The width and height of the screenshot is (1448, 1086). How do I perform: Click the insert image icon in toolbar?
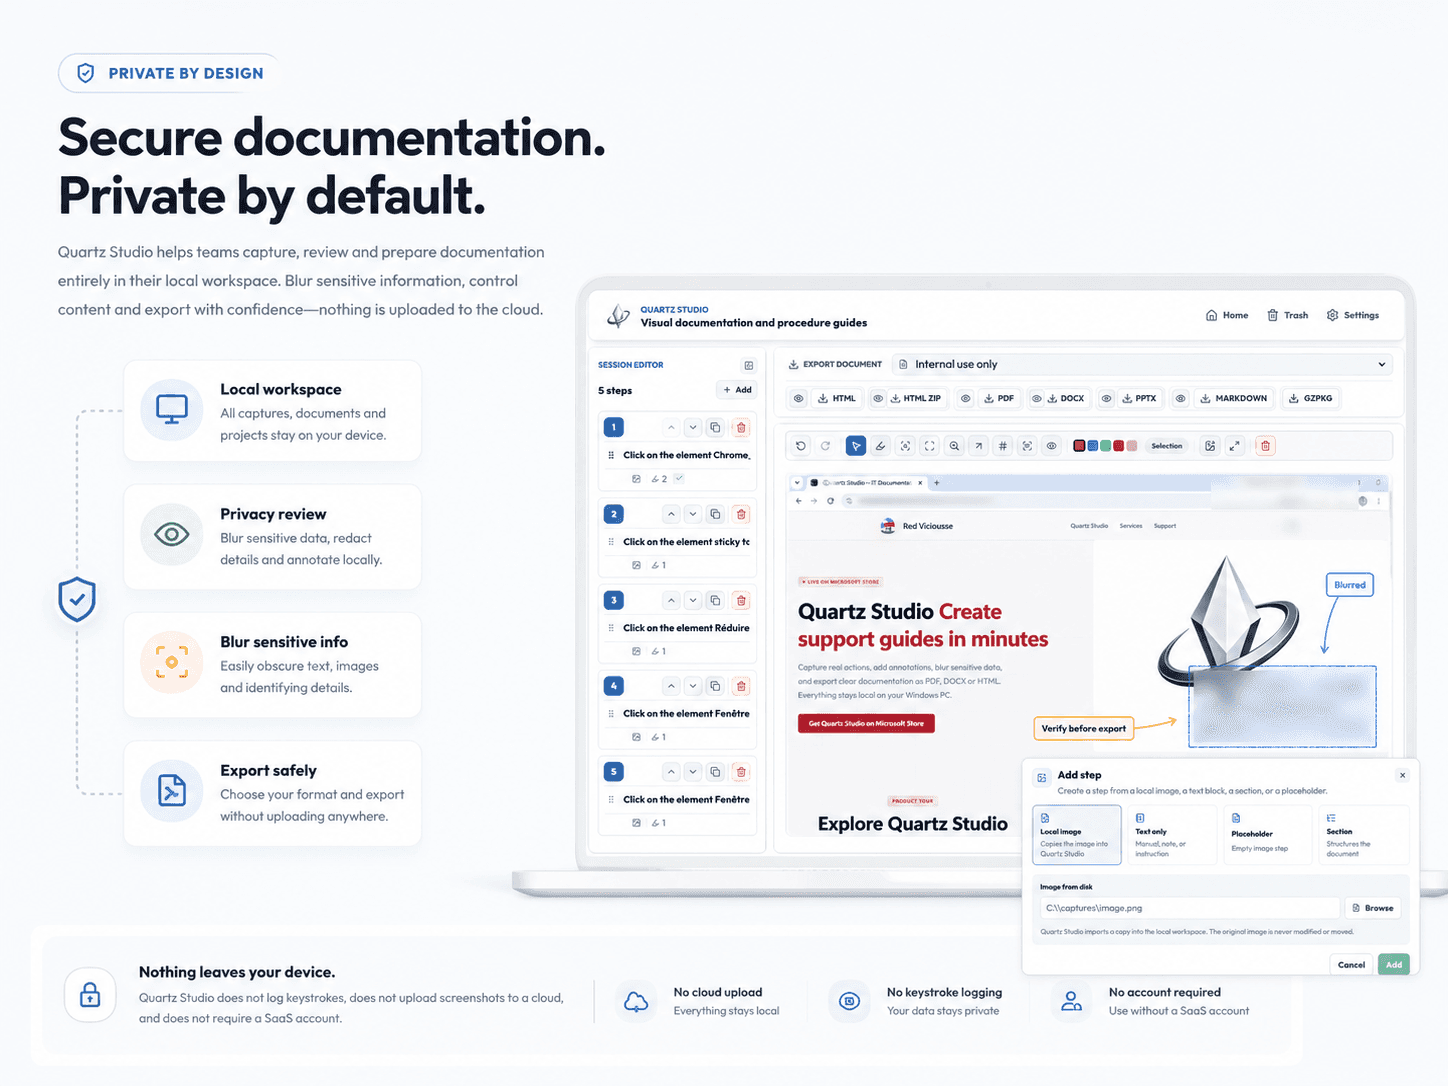1210,446
